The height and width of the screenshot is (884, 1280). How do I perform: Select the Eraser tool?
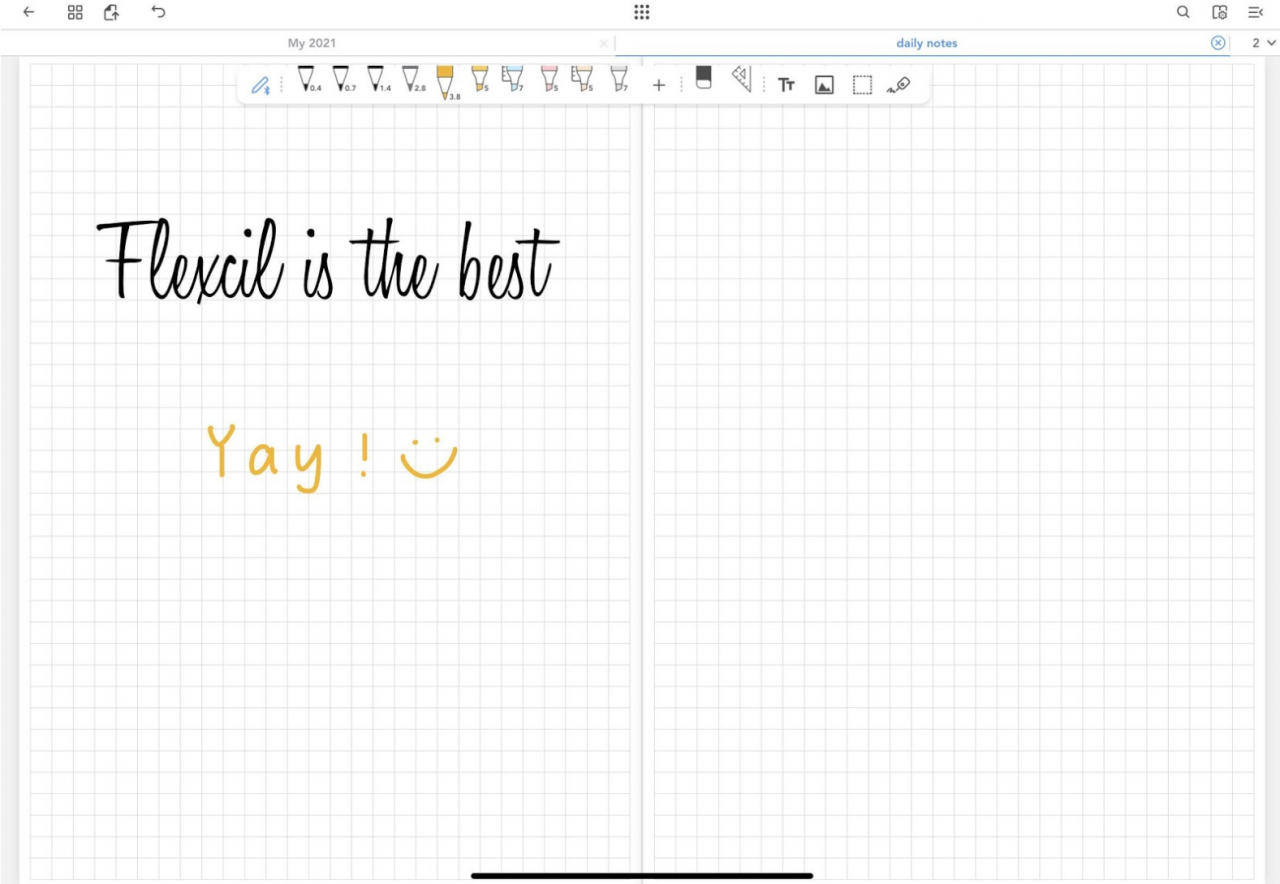tap(703, 84)
